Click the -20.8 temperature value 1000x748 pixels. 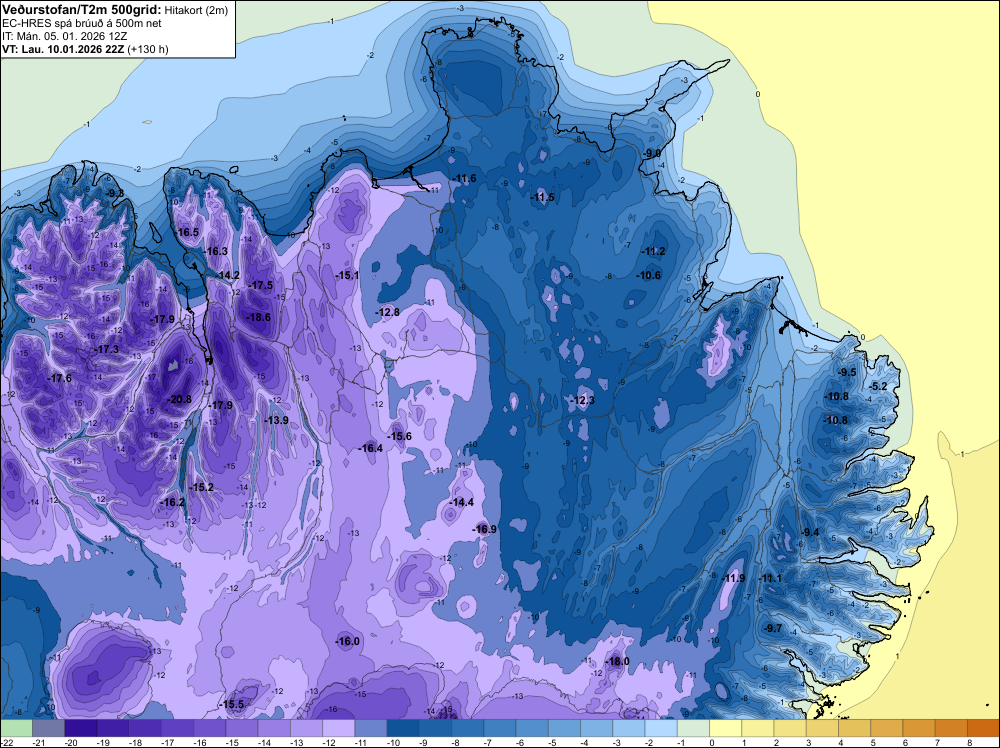click(x=179, y=400)
